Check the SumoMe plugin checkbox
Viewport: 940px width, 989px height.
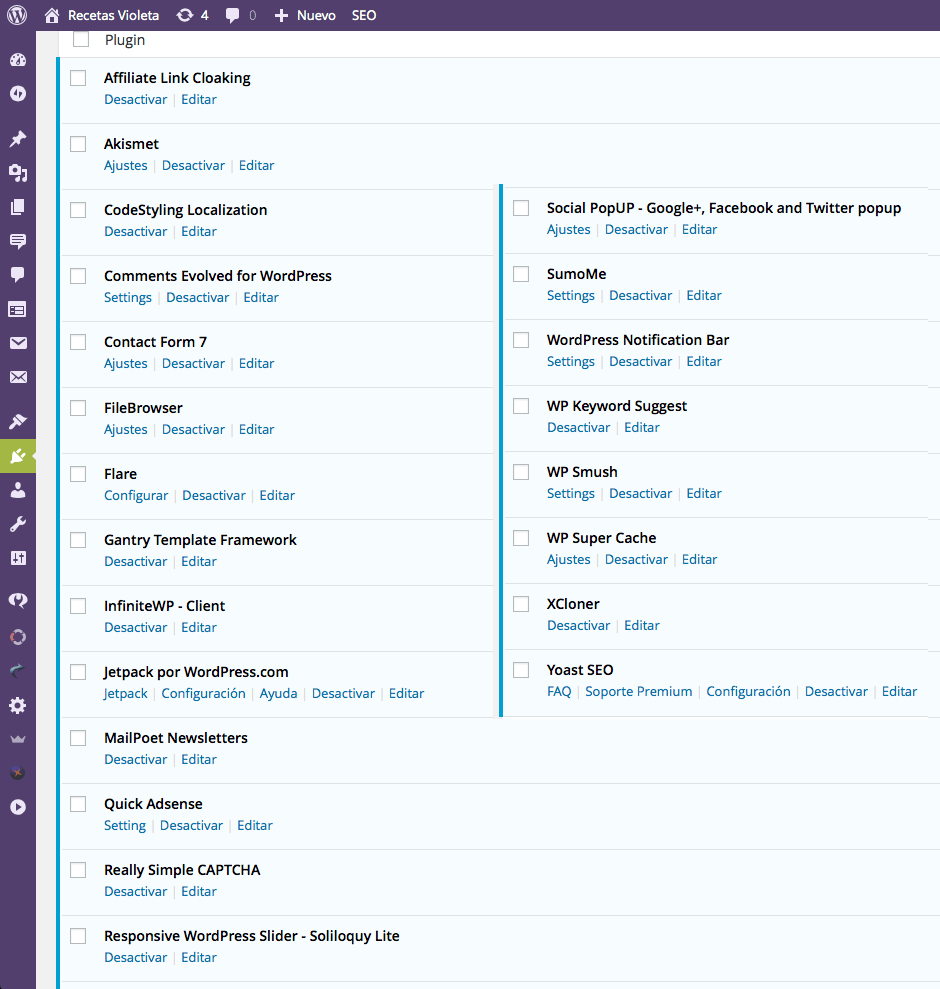coord(521,274)
